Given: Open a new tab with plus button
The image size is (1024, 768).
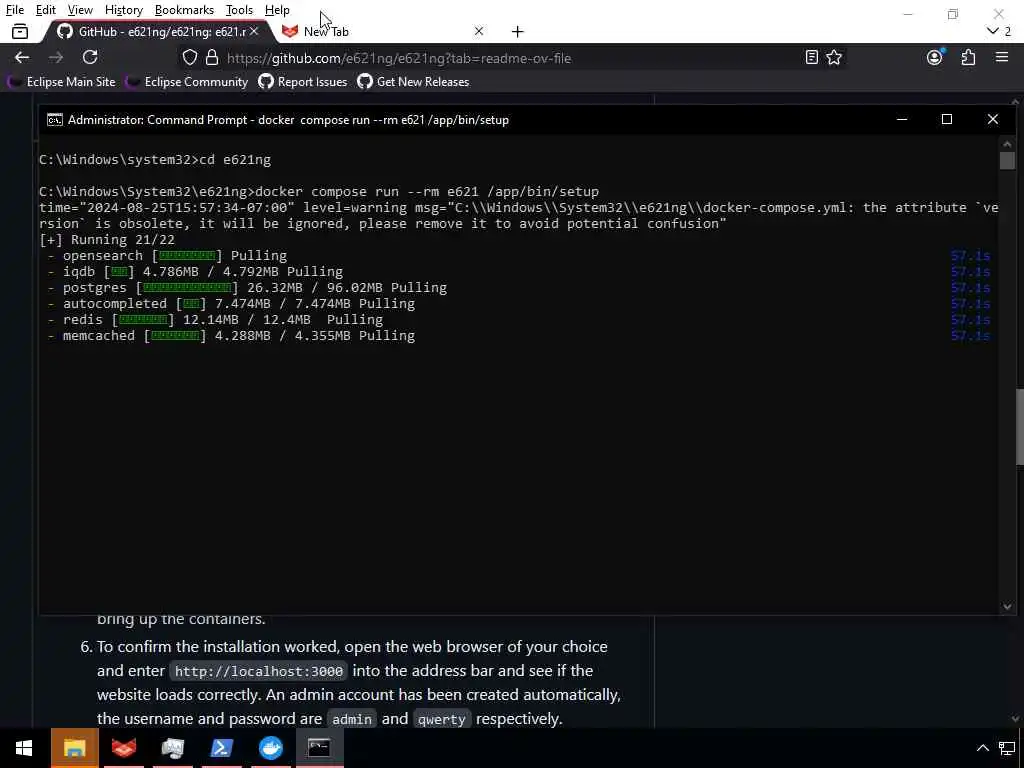Looking at the screenshot, I should tap(517, 31).
